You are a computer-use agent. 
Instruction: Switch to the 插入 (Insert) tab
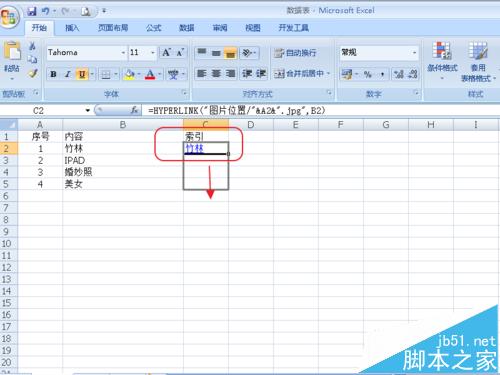pyautogui.click(x=72, y=28)
